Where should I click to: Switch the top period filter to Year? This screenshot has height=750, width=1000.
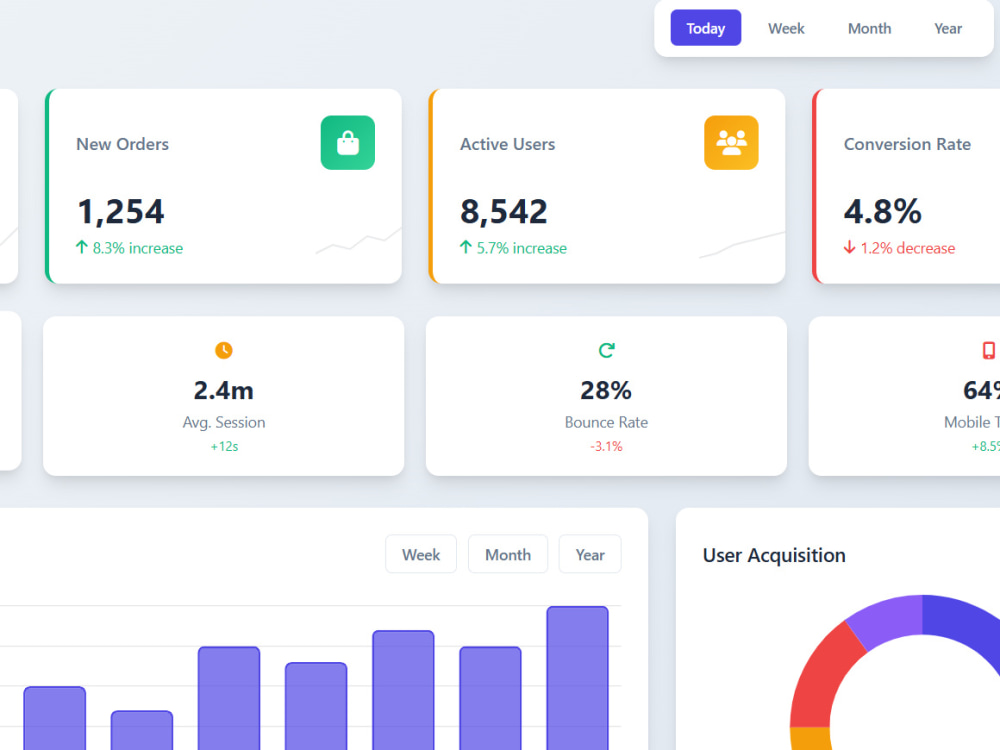pos(948,28)
